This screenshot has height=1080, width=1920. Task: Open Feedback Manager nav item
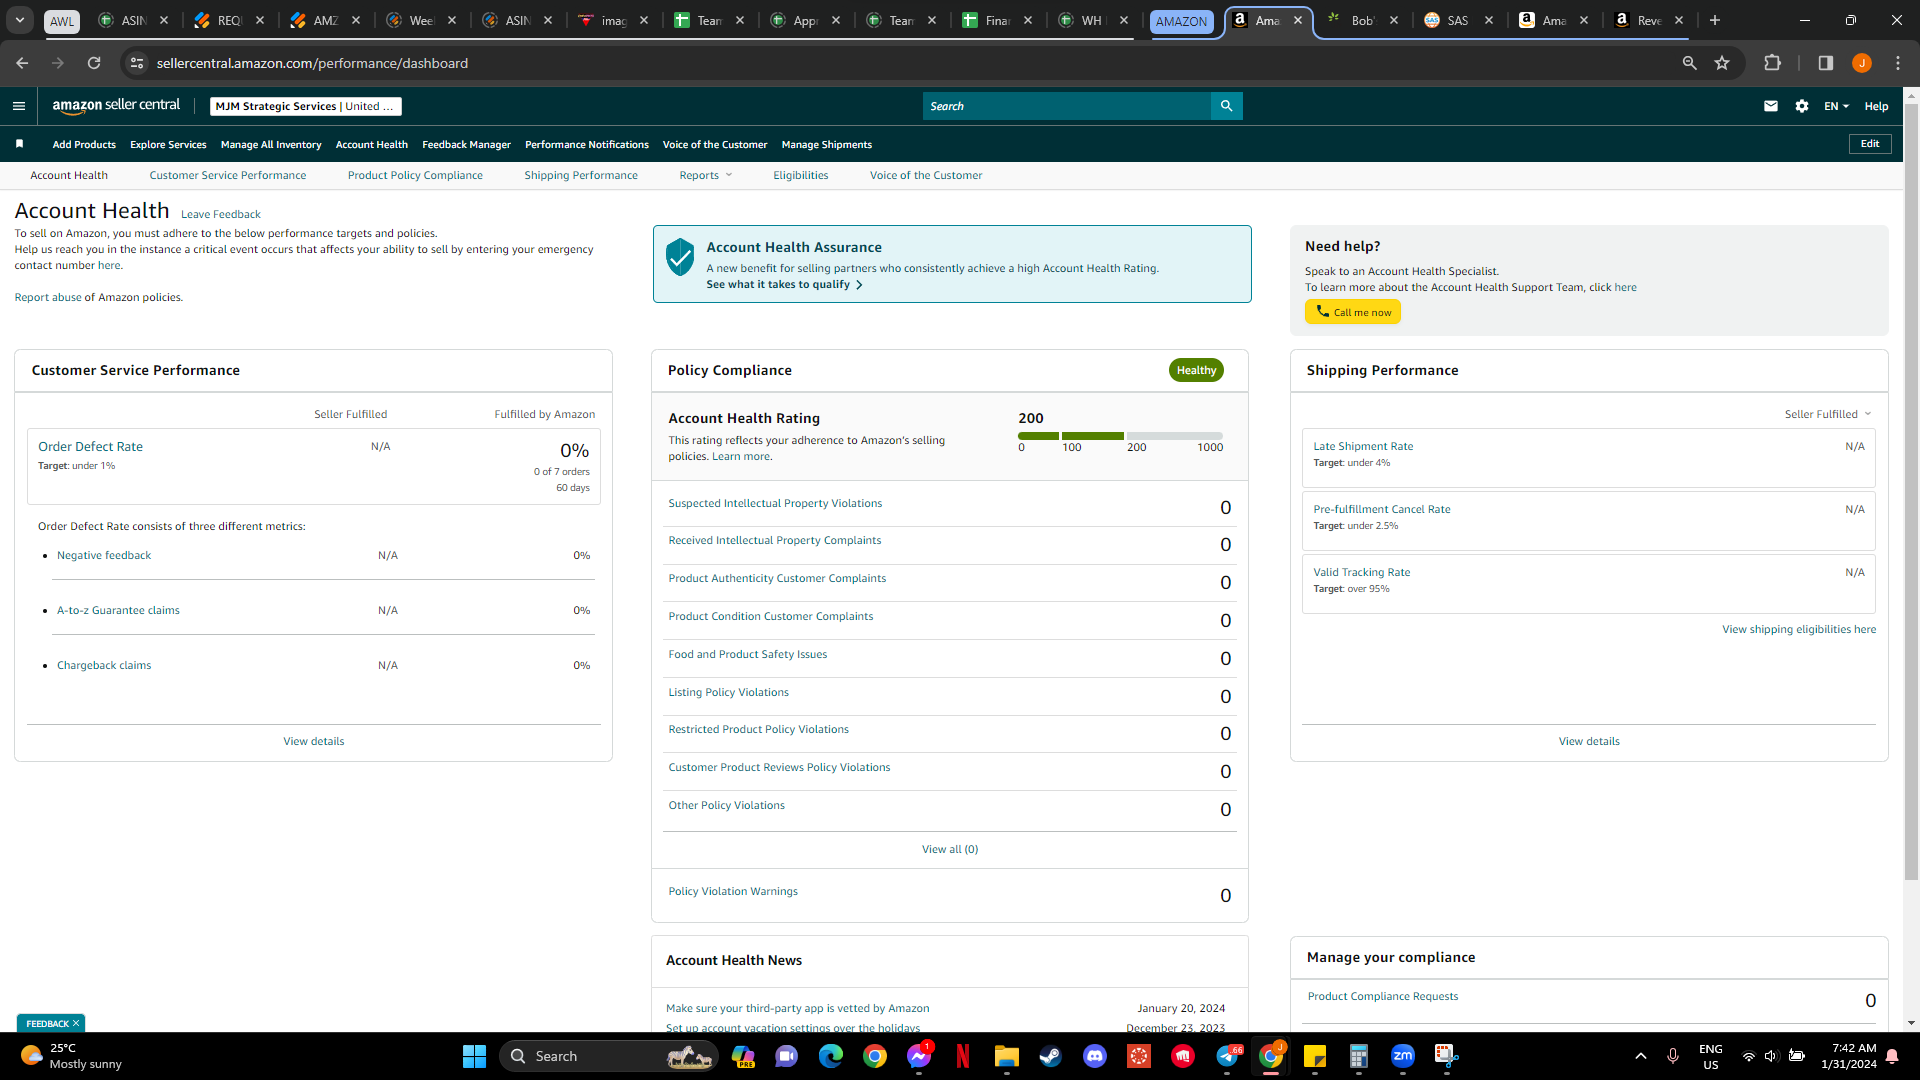tap(466, 145)
